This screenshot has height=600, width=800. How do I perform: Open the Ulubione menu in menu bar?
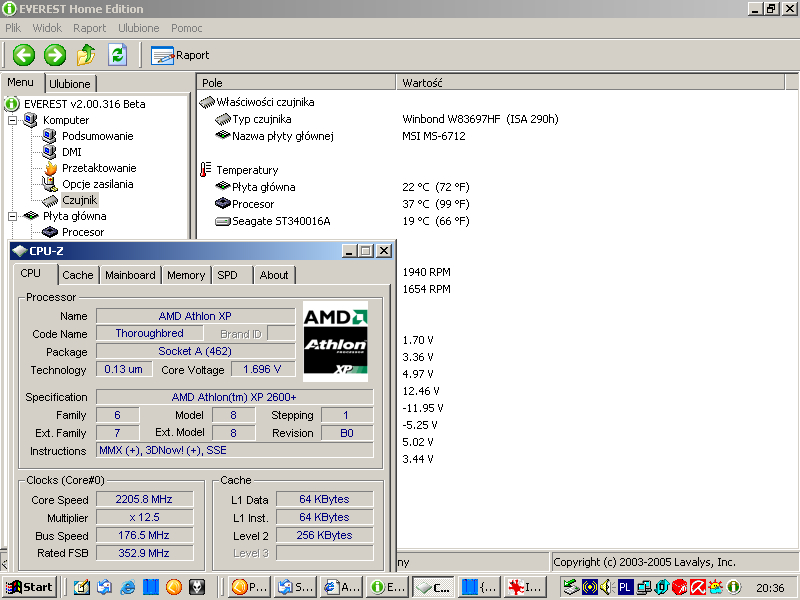[x=138, y=28]
